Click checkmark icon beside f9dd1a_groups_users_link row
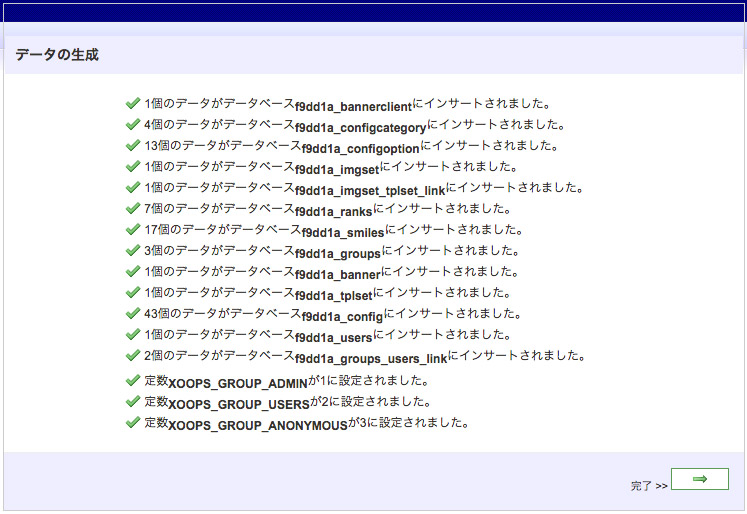 [x=132, y=355]
